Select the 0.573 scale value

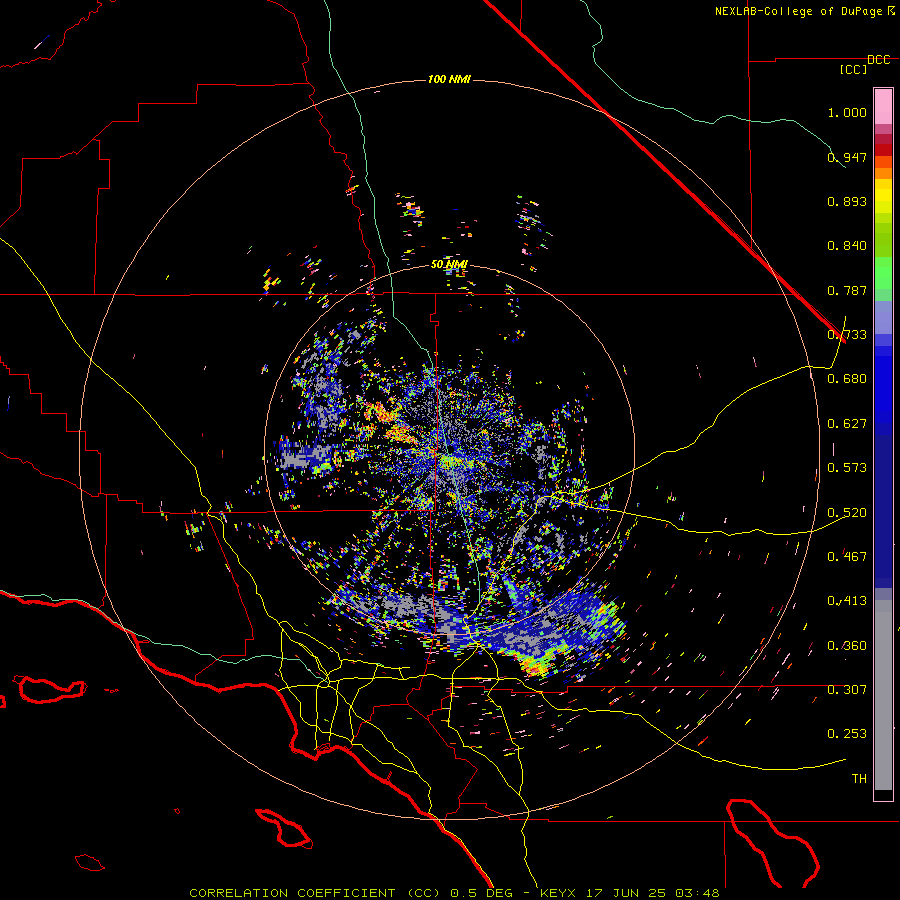click(847, 468)
